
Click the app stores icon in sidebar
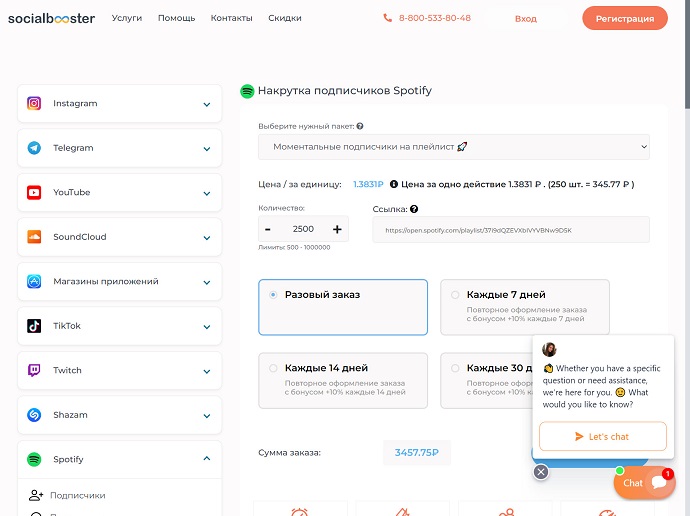(34, 281)
